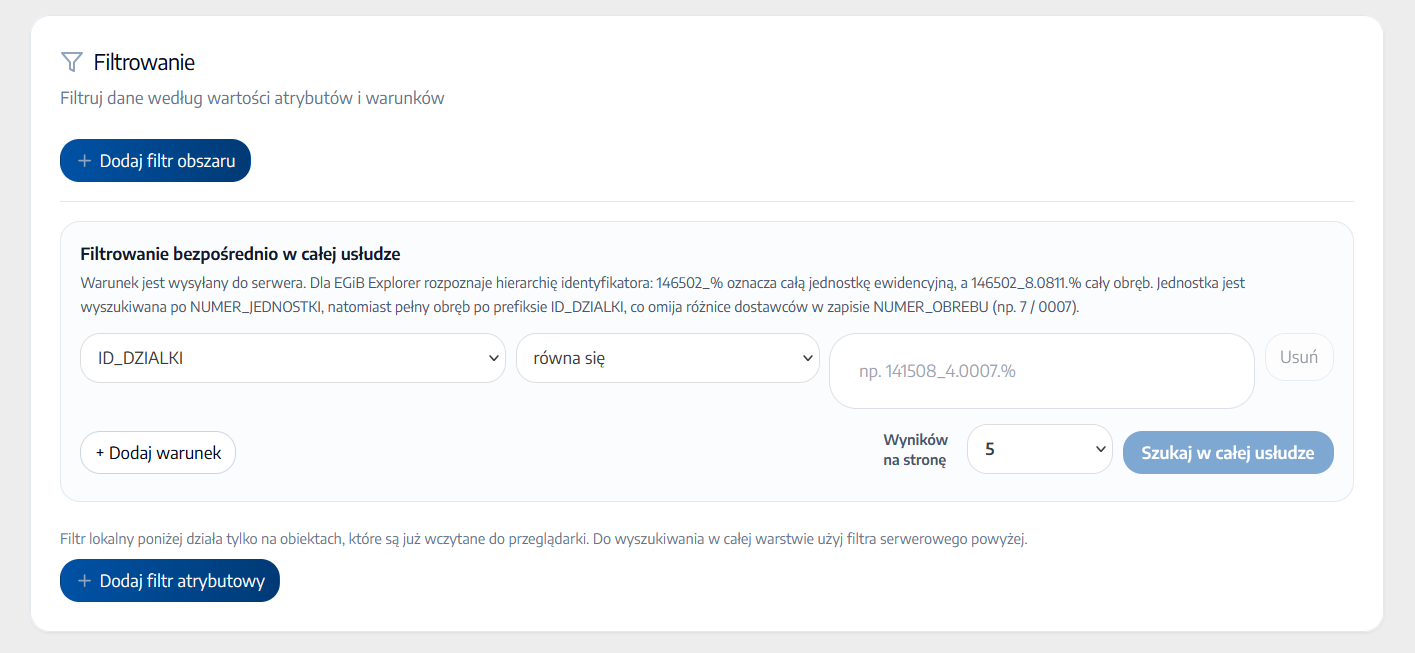This screenshot has height=653, width=1415.
Task: Click the Filtrowanie section heading
Action: click(x=144, y=62)
